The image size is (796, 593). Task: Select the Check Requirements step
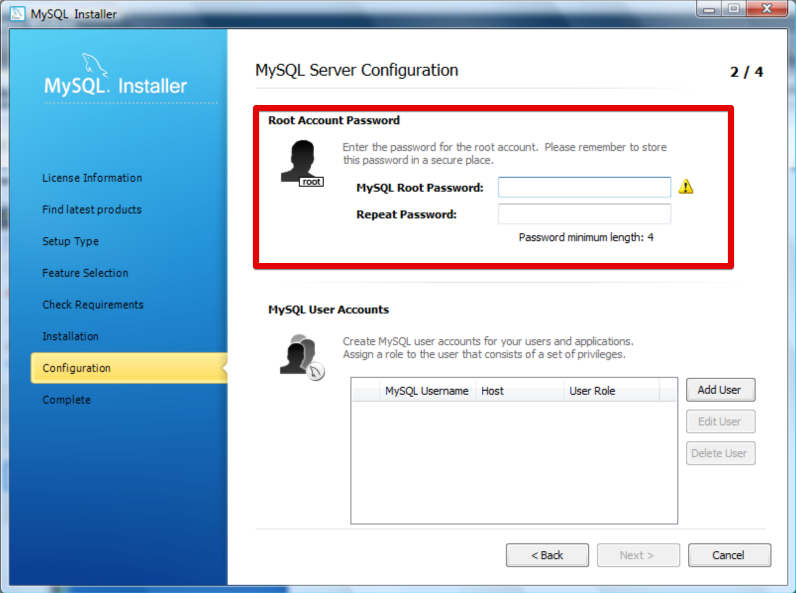pos(93,305)
